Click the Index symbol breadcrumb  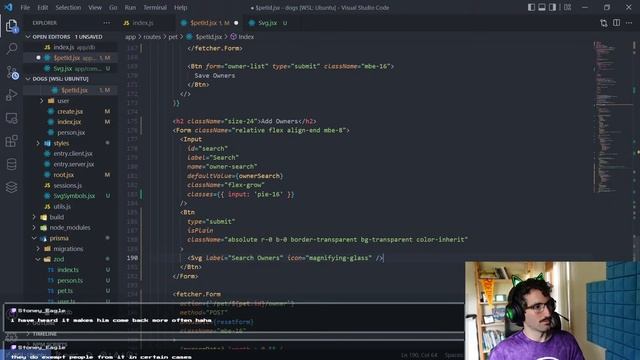[242, 37]
